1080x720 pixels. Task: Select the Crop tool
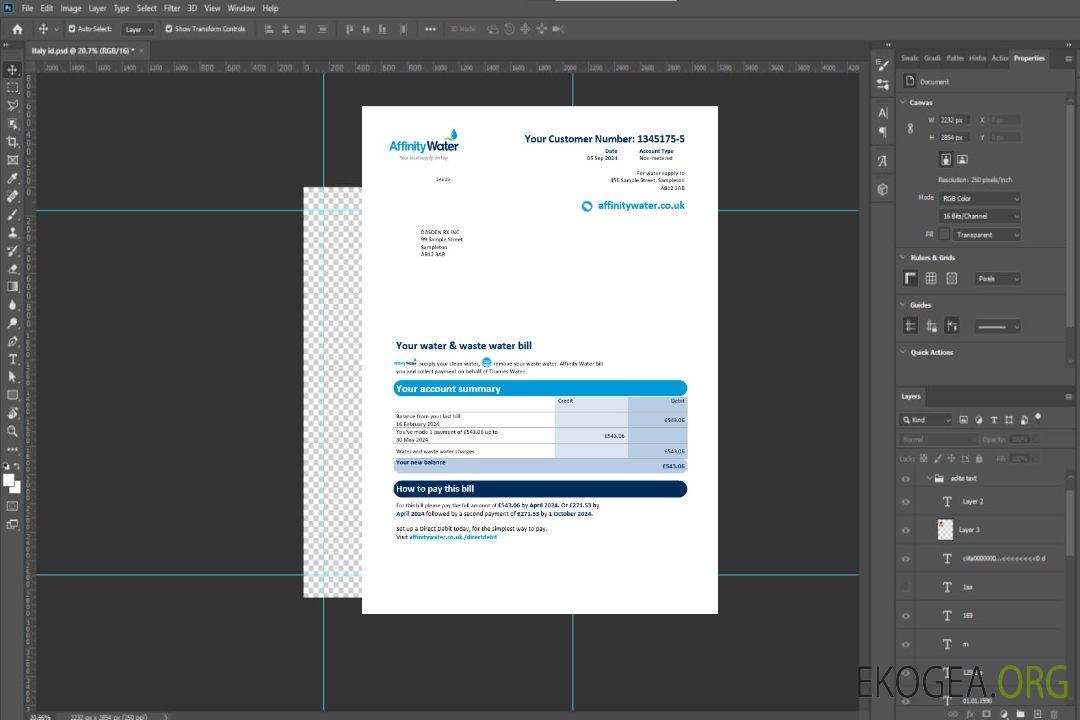[x=12, y=142]
